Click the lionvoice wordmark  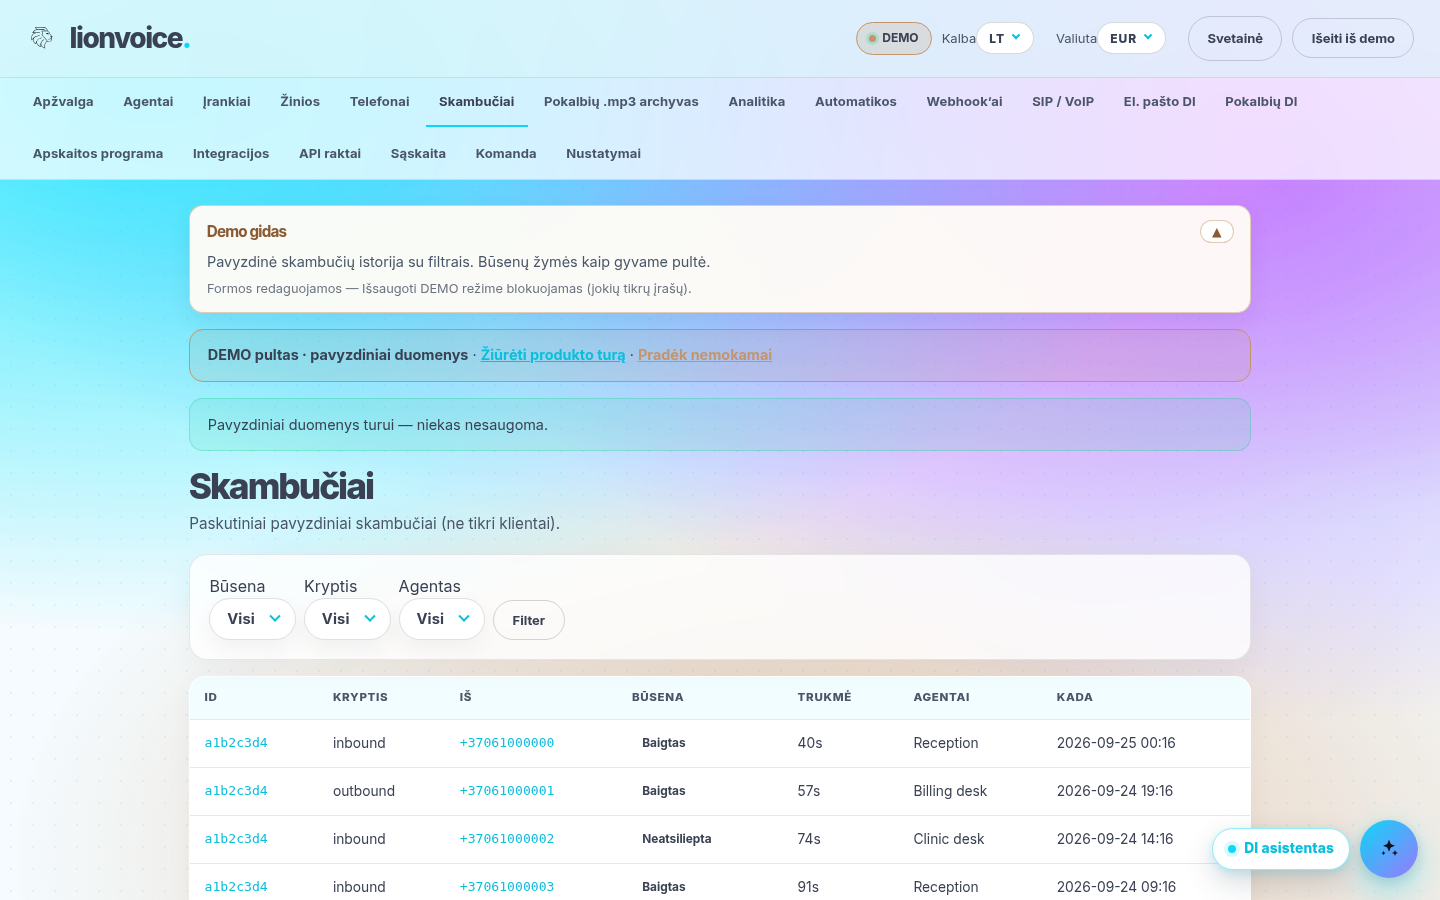click(x=129, y=38)
